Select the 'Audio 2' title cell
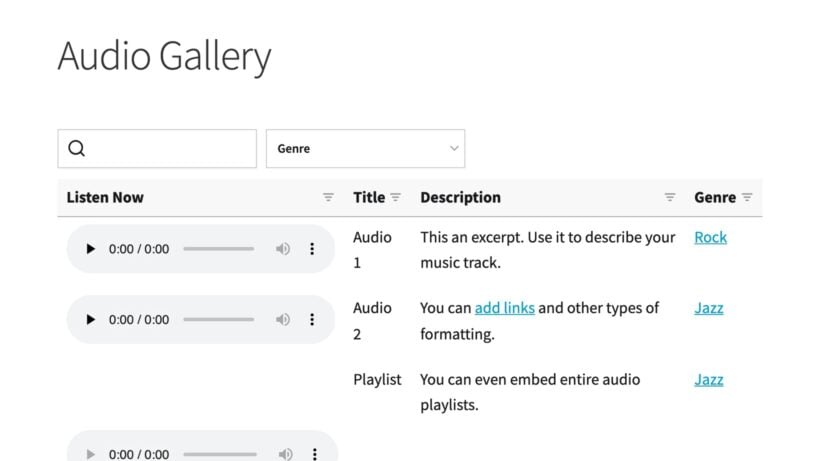The image size is (820, 461). pos(372,321)
